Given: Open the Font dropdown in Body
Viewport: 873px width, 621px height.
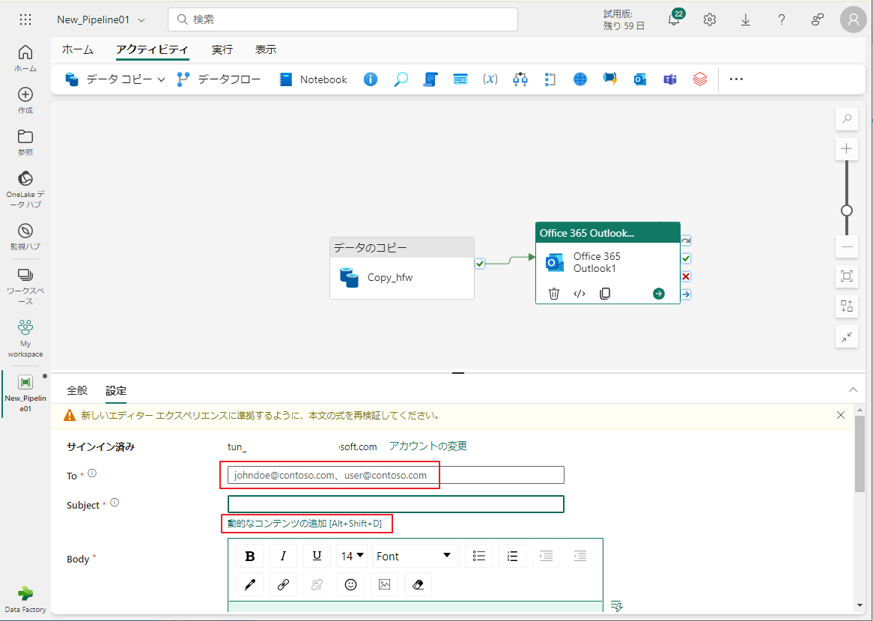Looking at the screenshot, I should pos(414,556).
